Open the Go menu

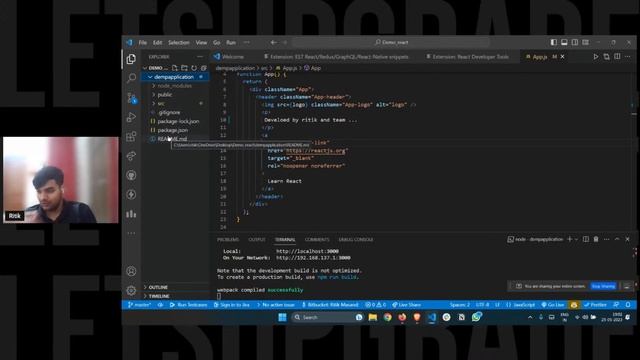tap(217, 42)
